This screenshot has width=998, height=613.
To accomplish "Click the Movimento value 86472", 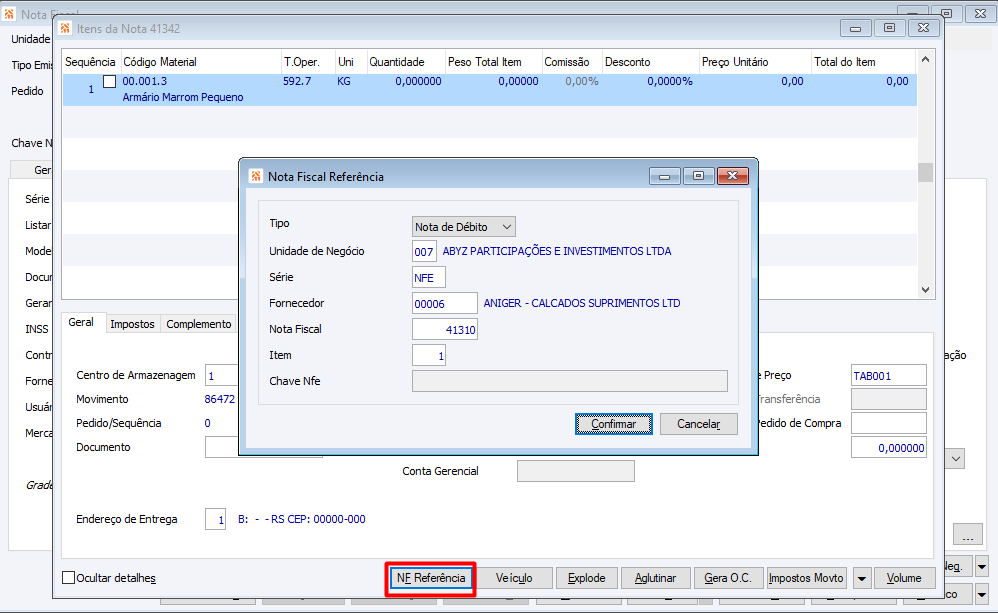I will point(220,399).
